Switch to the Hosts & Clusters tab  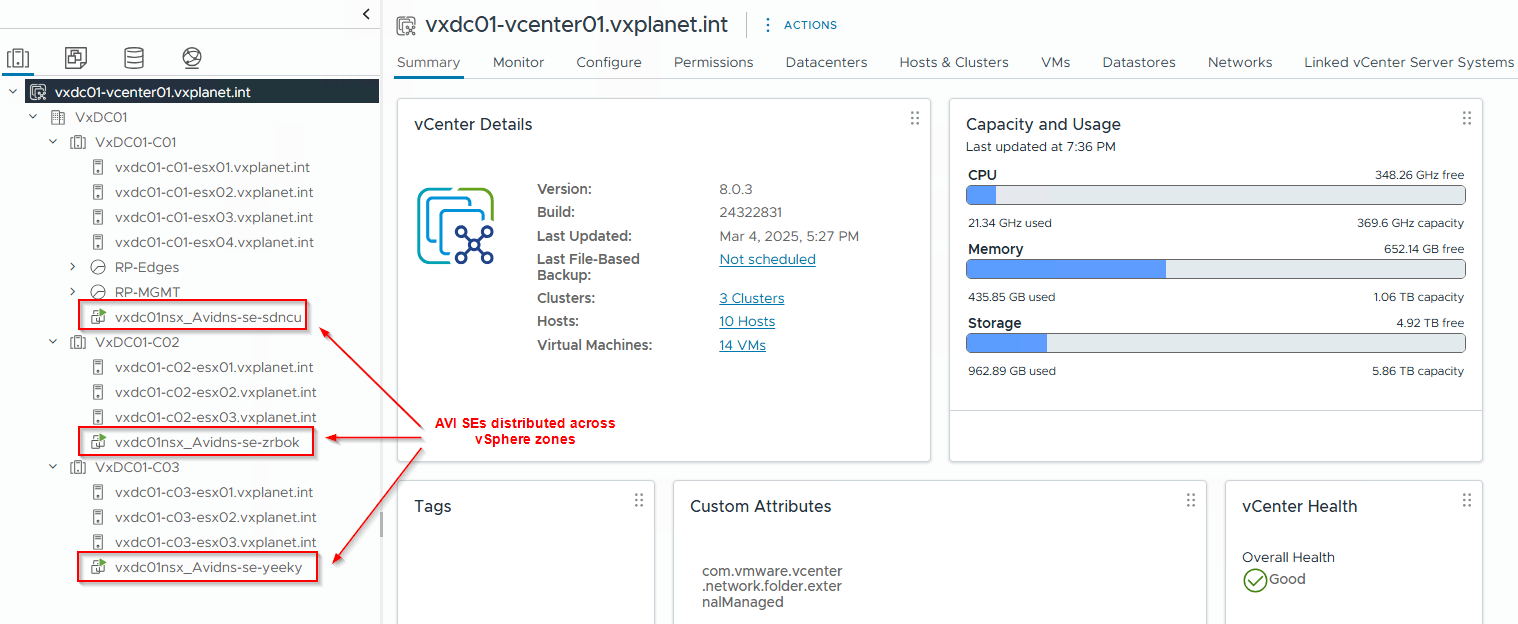[x=954, y=62]
